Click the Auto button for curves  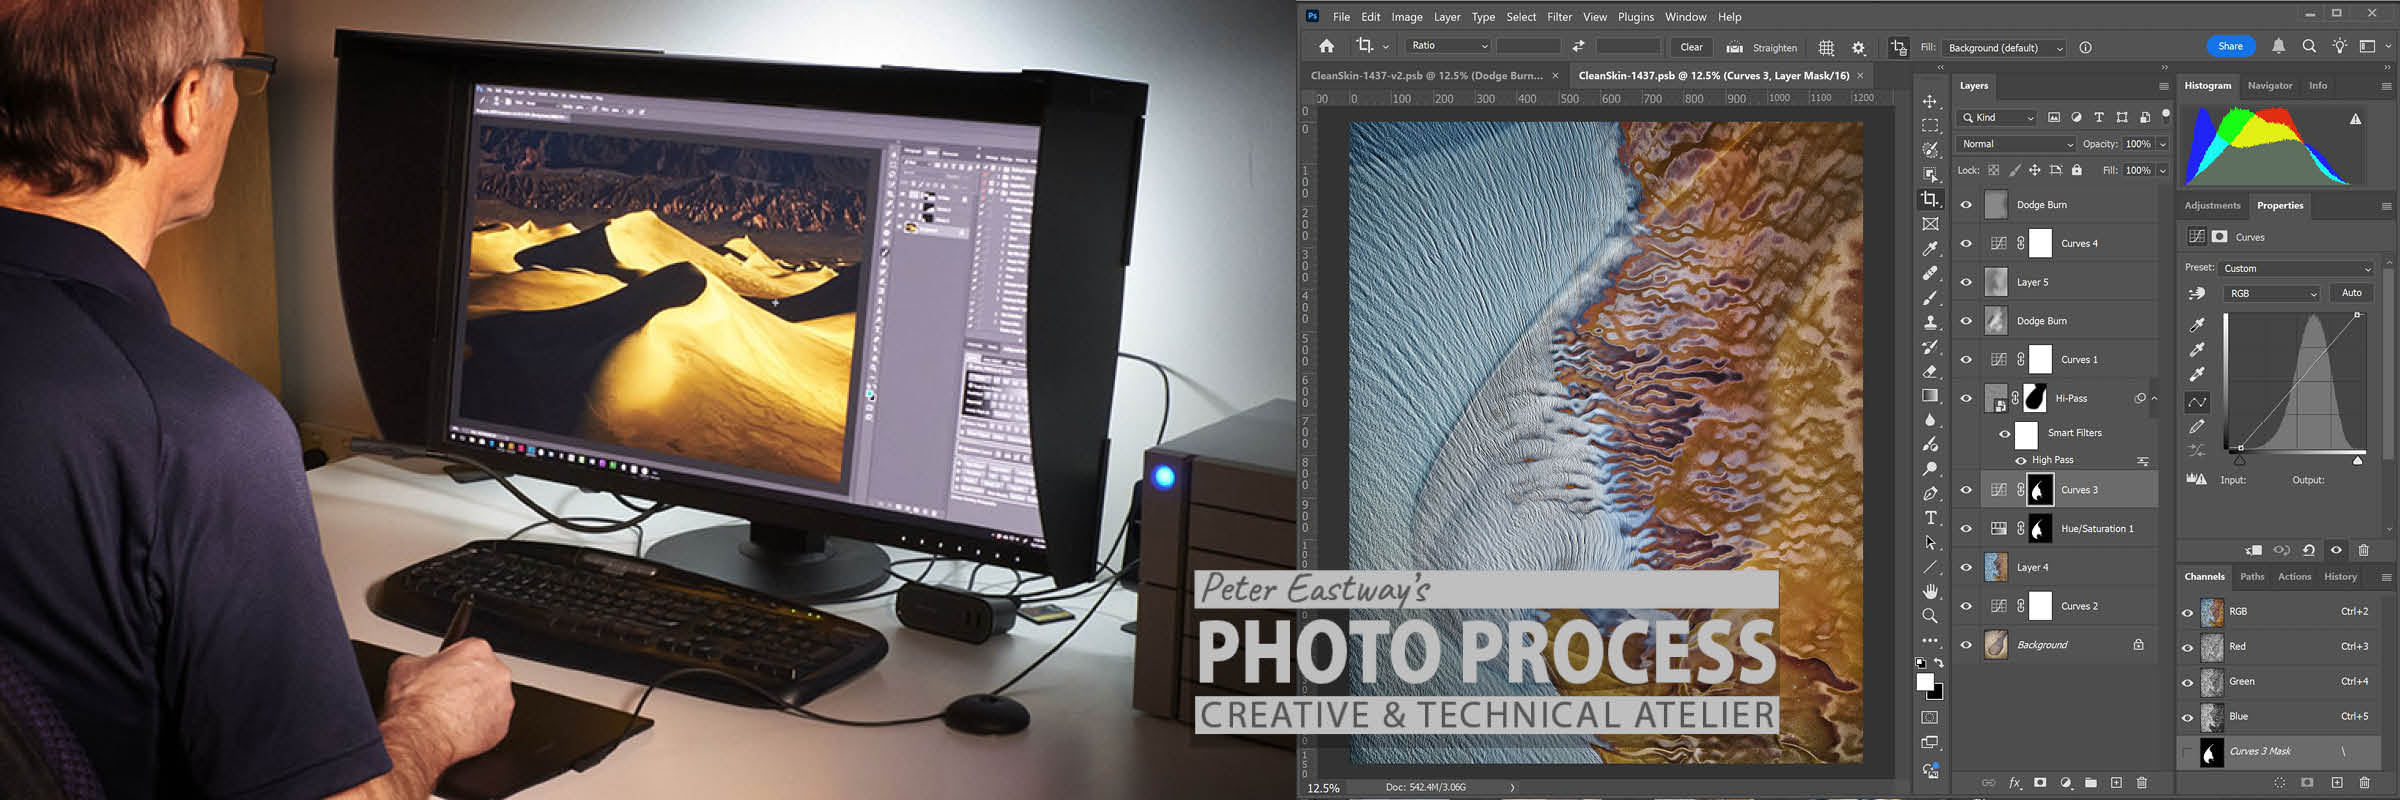click(2351, 293)
